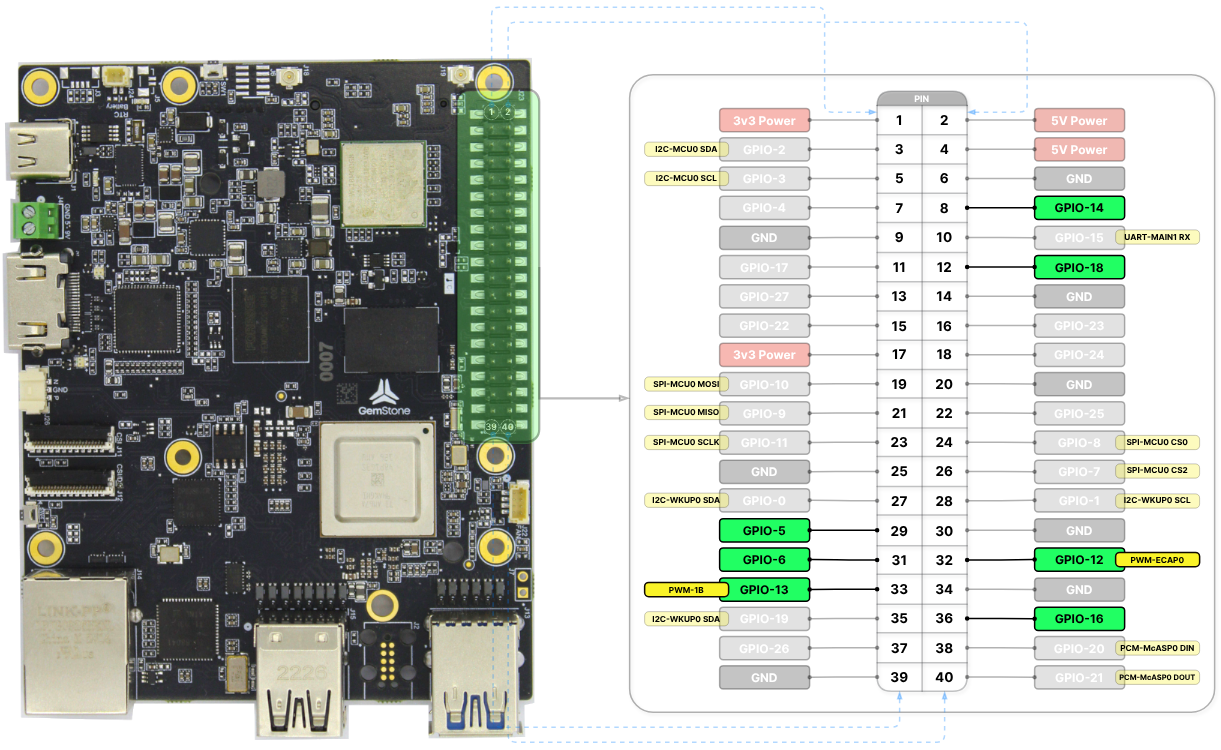The height and width of the screenshot is (750, 1221).
Task: Click the yellow PWM-ECAP0 function tag
Action: (x=1157, y=560)
